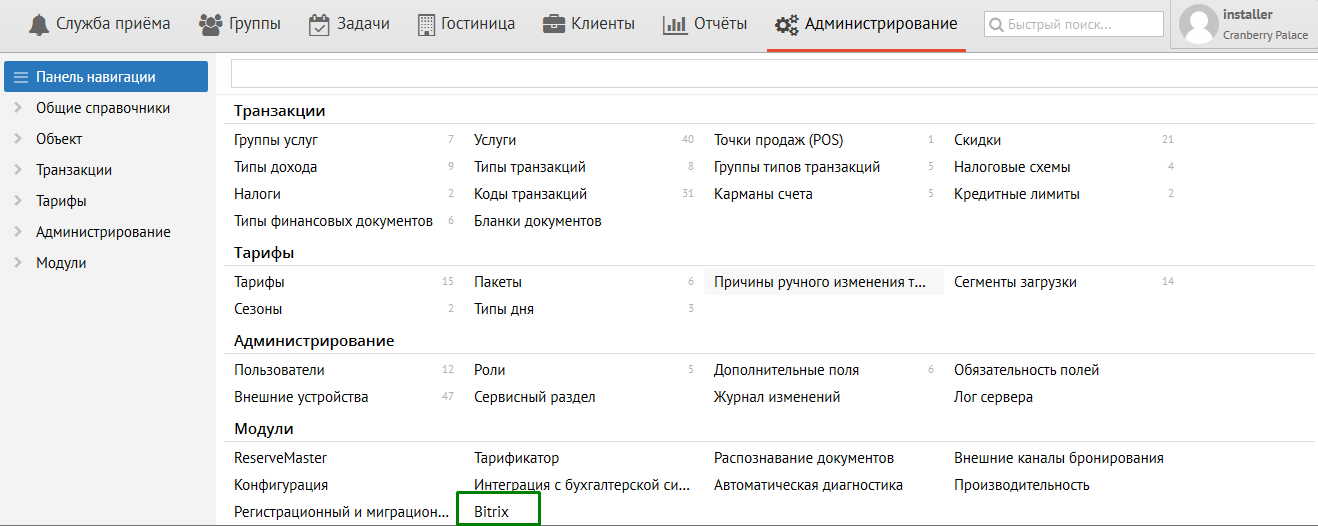This screenshot has width=1318, height=526.
Task: Click the Клиенты briefcase icon
Action: click(553, 25)
